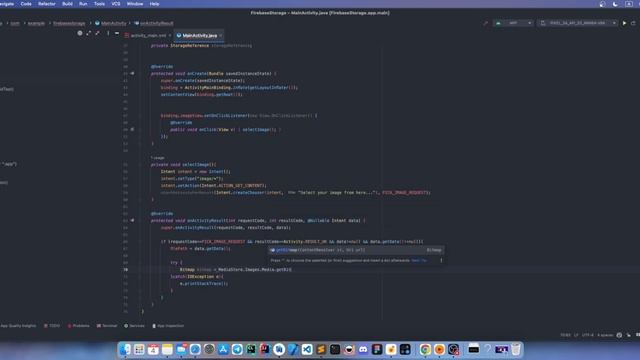Screen dimensions: 640x360
Task: Run the app with the play button
Action: [624, 23]
